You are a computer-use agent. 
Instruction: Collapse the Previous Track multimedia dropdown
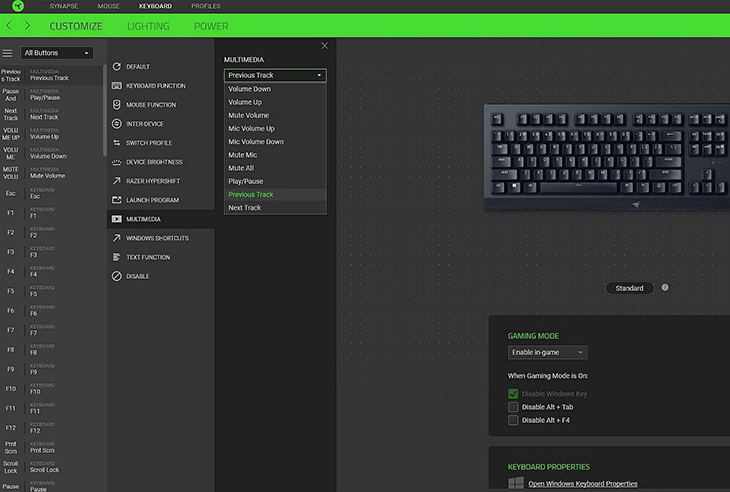[x=275, y=75]
